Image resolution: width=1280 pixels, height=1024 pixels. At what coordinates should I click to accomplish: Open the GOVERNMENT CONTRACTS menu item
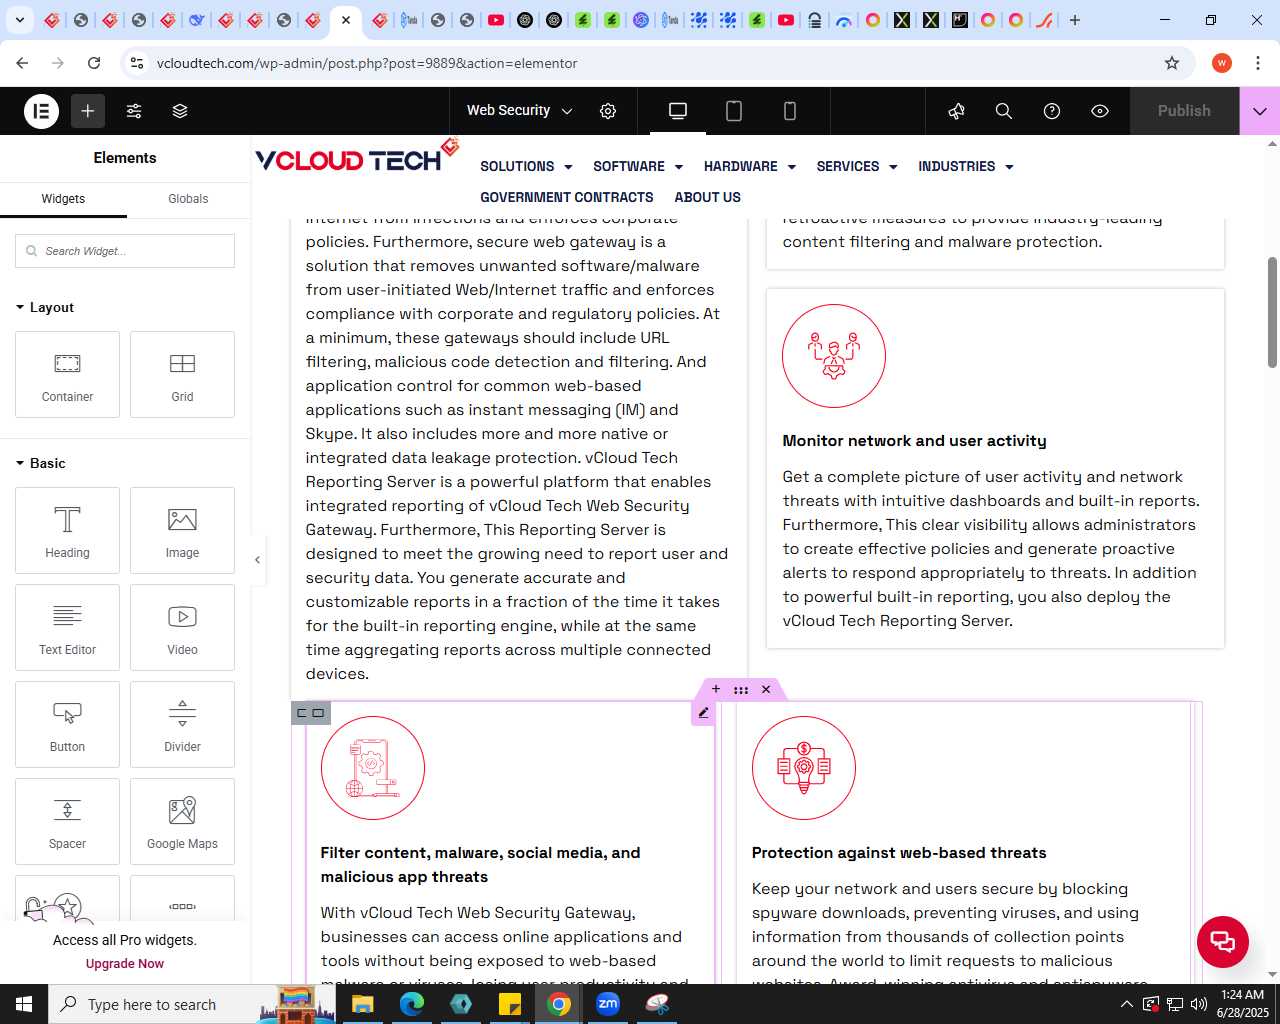point(567,198)
